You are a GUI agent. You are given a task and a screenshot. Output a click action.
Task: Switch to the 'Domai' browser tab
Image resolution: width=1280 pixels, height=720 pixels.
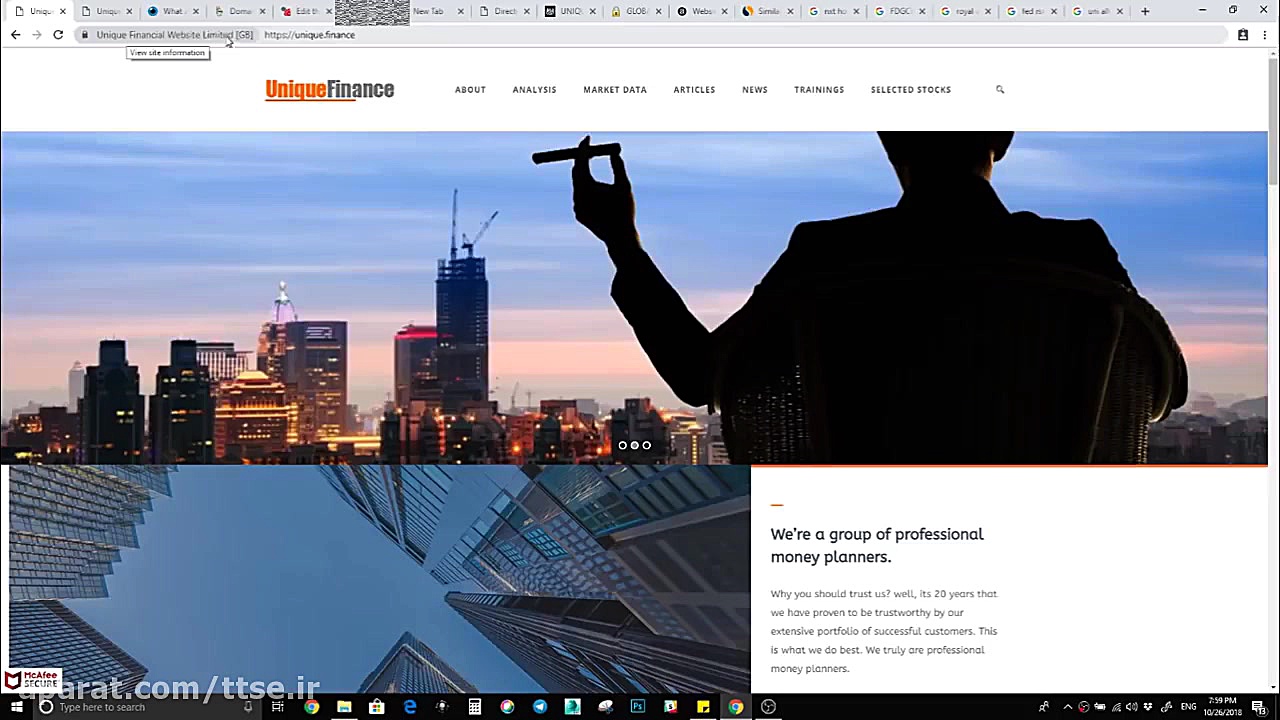[x=240, y=11]
